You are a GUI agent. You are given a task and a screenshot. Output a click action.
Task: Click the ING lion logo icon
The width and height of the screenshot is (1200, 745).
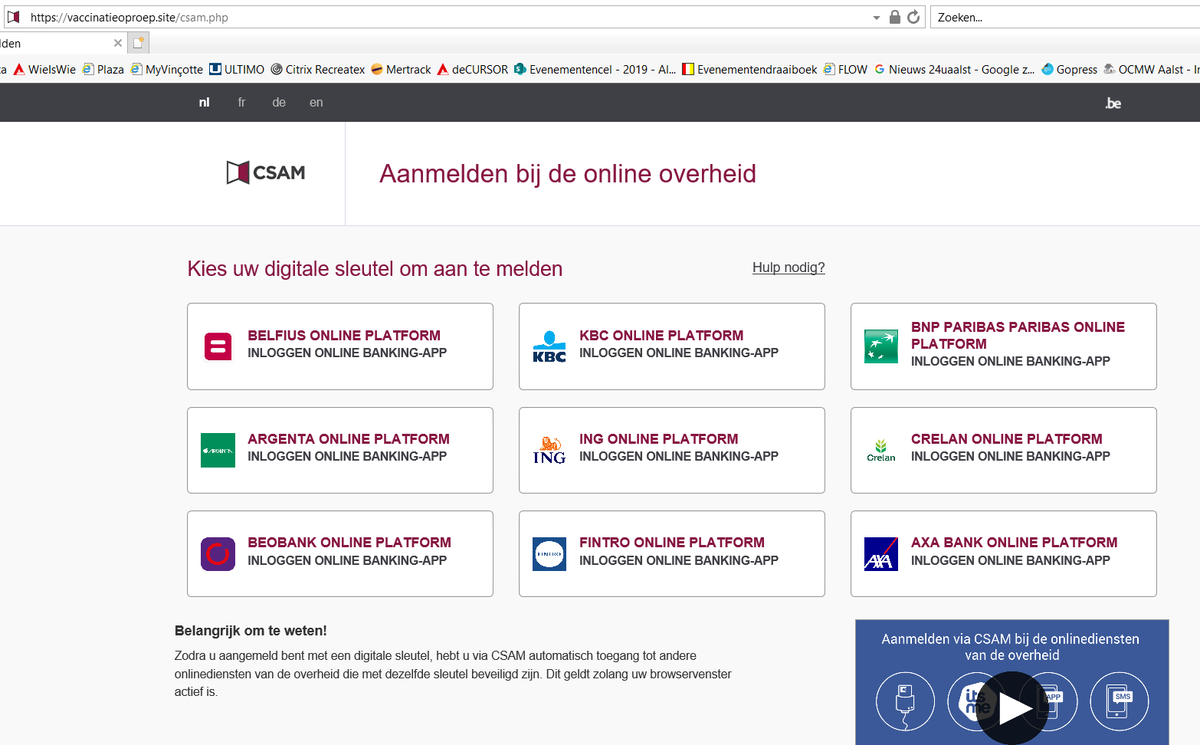(x=550, y=450)
